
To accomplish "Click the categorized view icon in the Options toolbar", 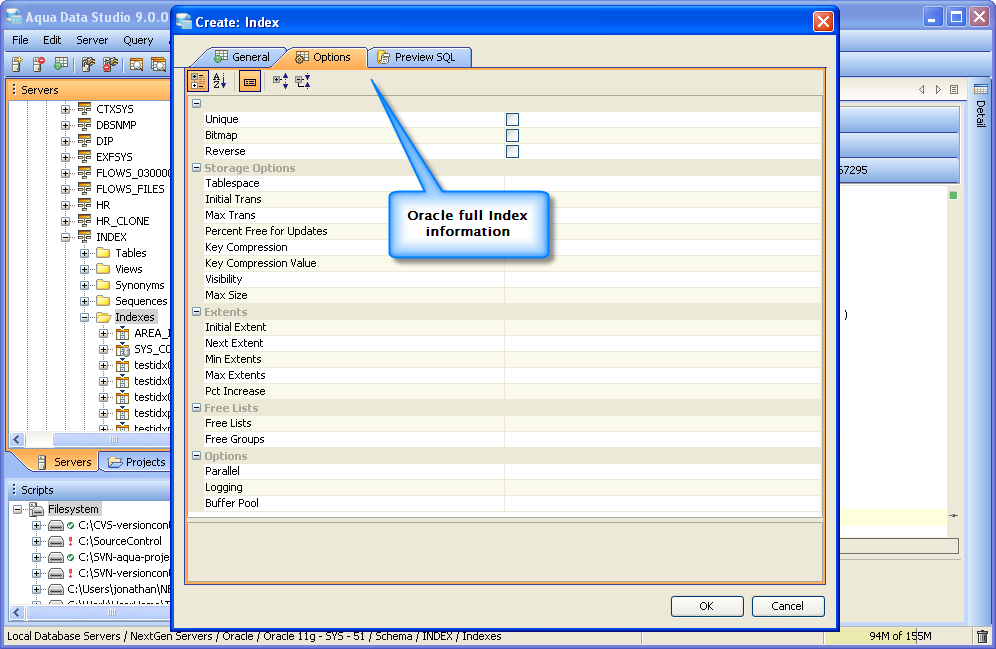I will pyautogui.click(x=198, y=81).
